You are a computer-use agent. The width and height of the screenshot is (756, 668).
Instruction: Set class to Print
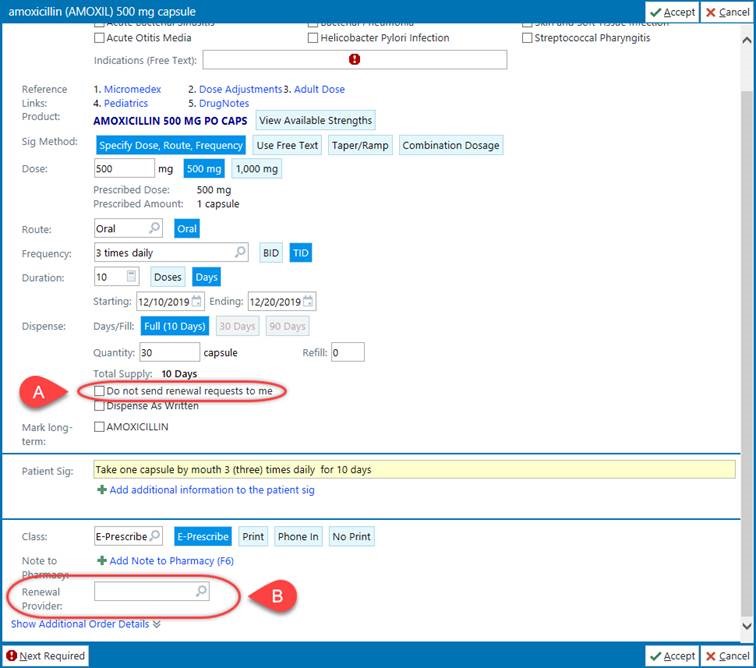pos(253,536)
